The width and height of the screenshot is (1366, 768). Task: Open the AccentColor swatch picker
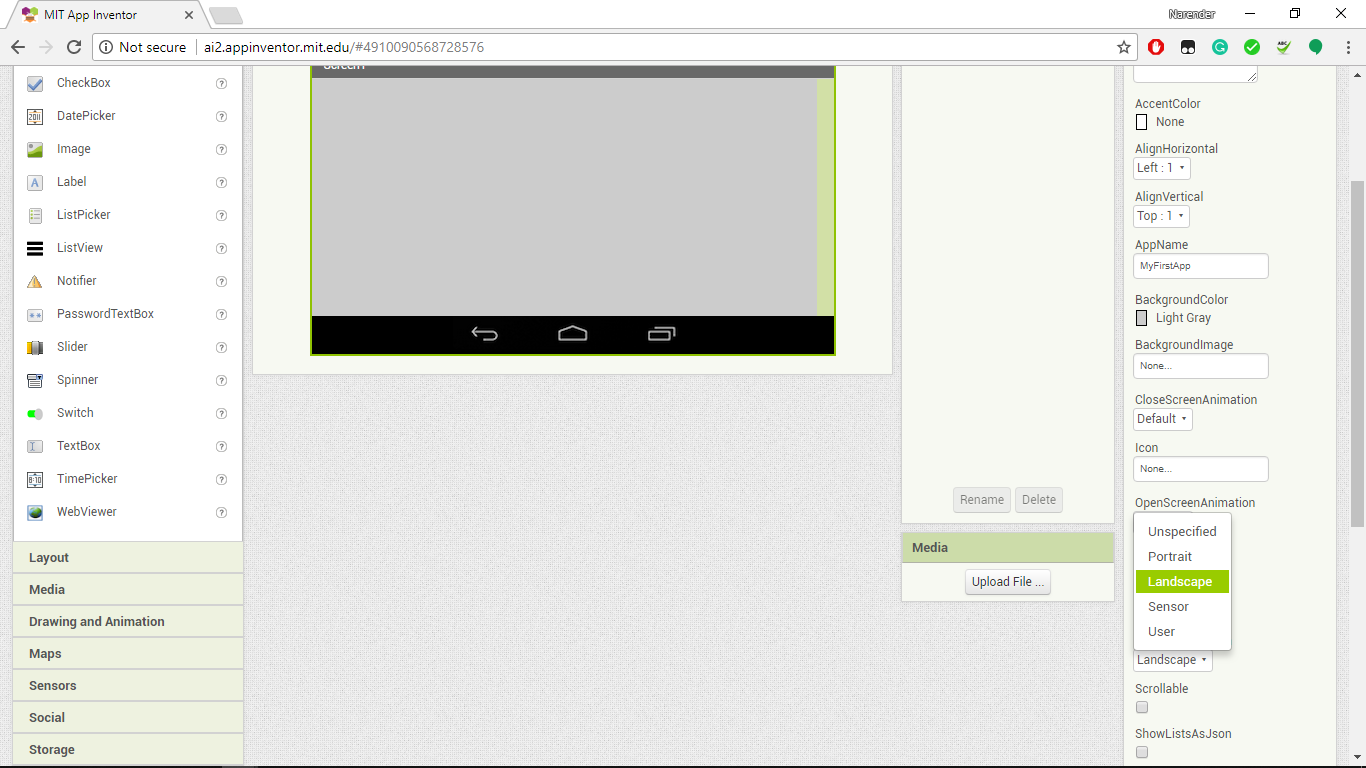tap(1142, 122)
